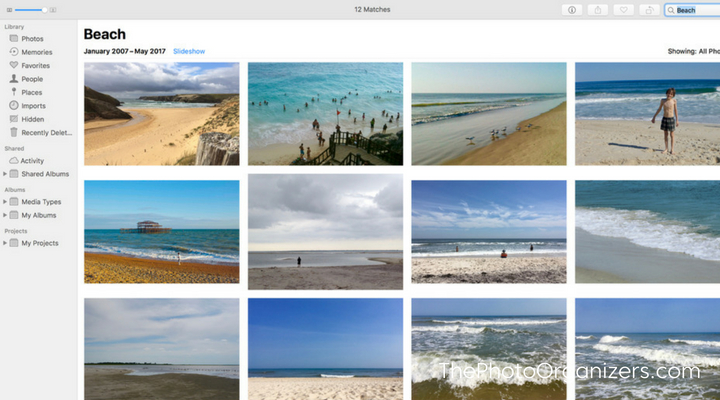Start the Slideshow link
Screen dimensions: 720x400
pos(189,51)
